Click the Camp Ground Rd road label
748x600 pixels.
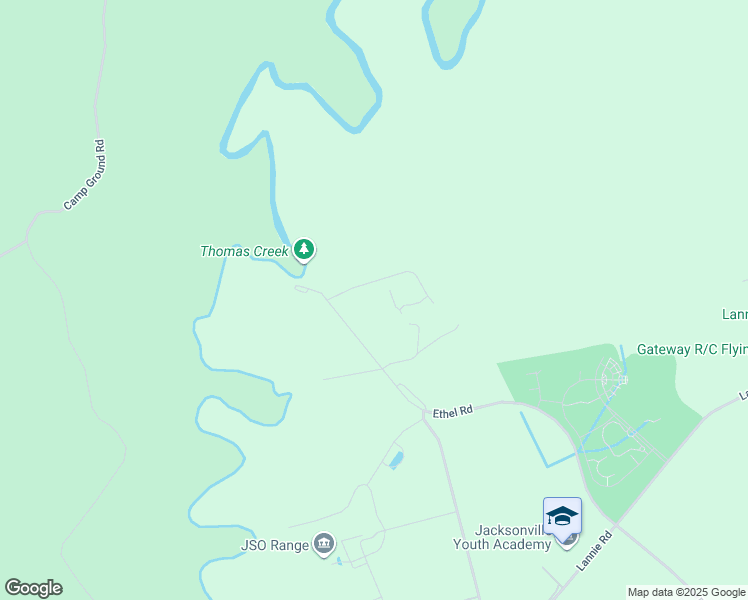(x=85, y=175)
